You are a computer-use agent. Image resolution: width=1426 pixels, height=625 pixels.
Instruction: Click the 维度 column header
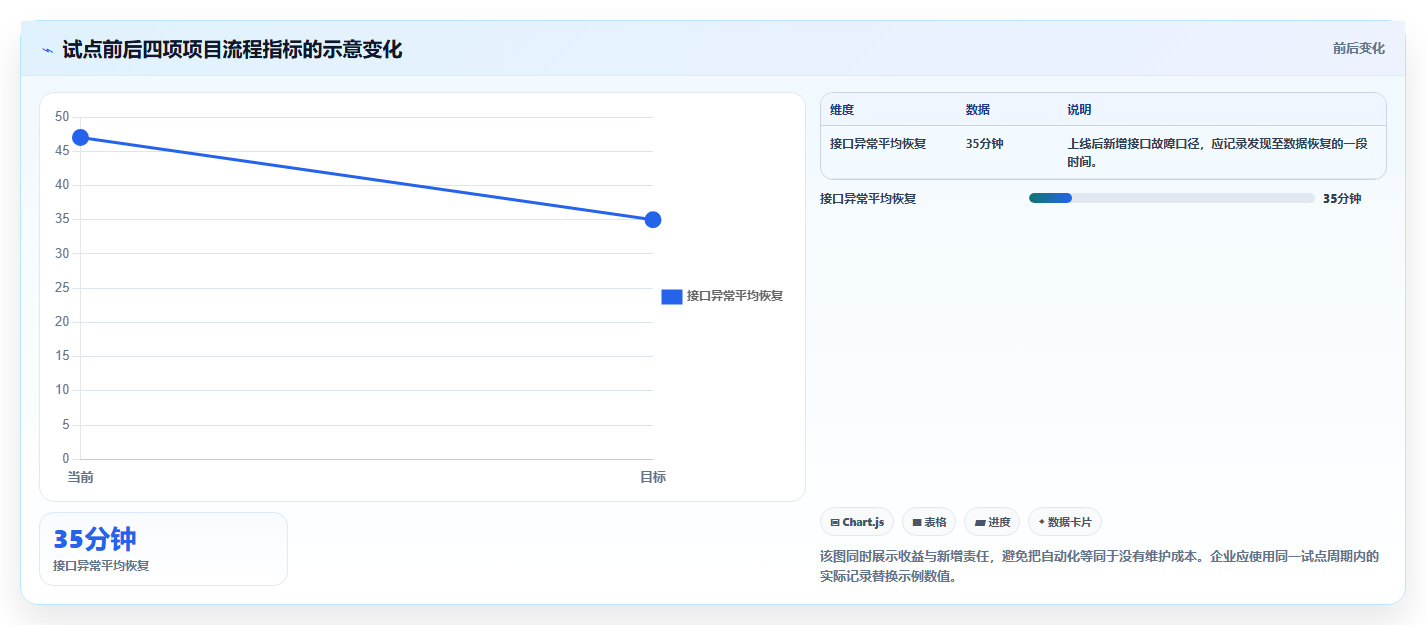(842, 110)
